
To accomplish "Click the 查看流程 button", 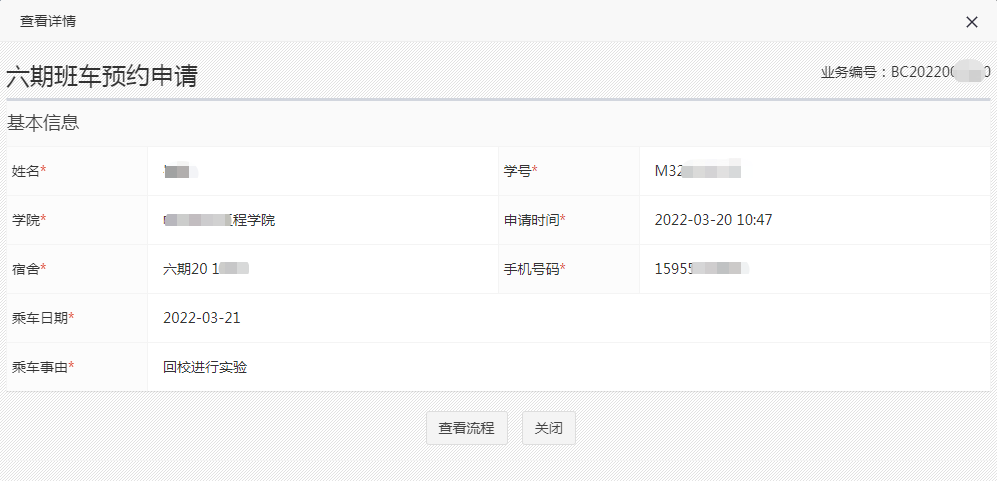I will click(x=466, y=428).
